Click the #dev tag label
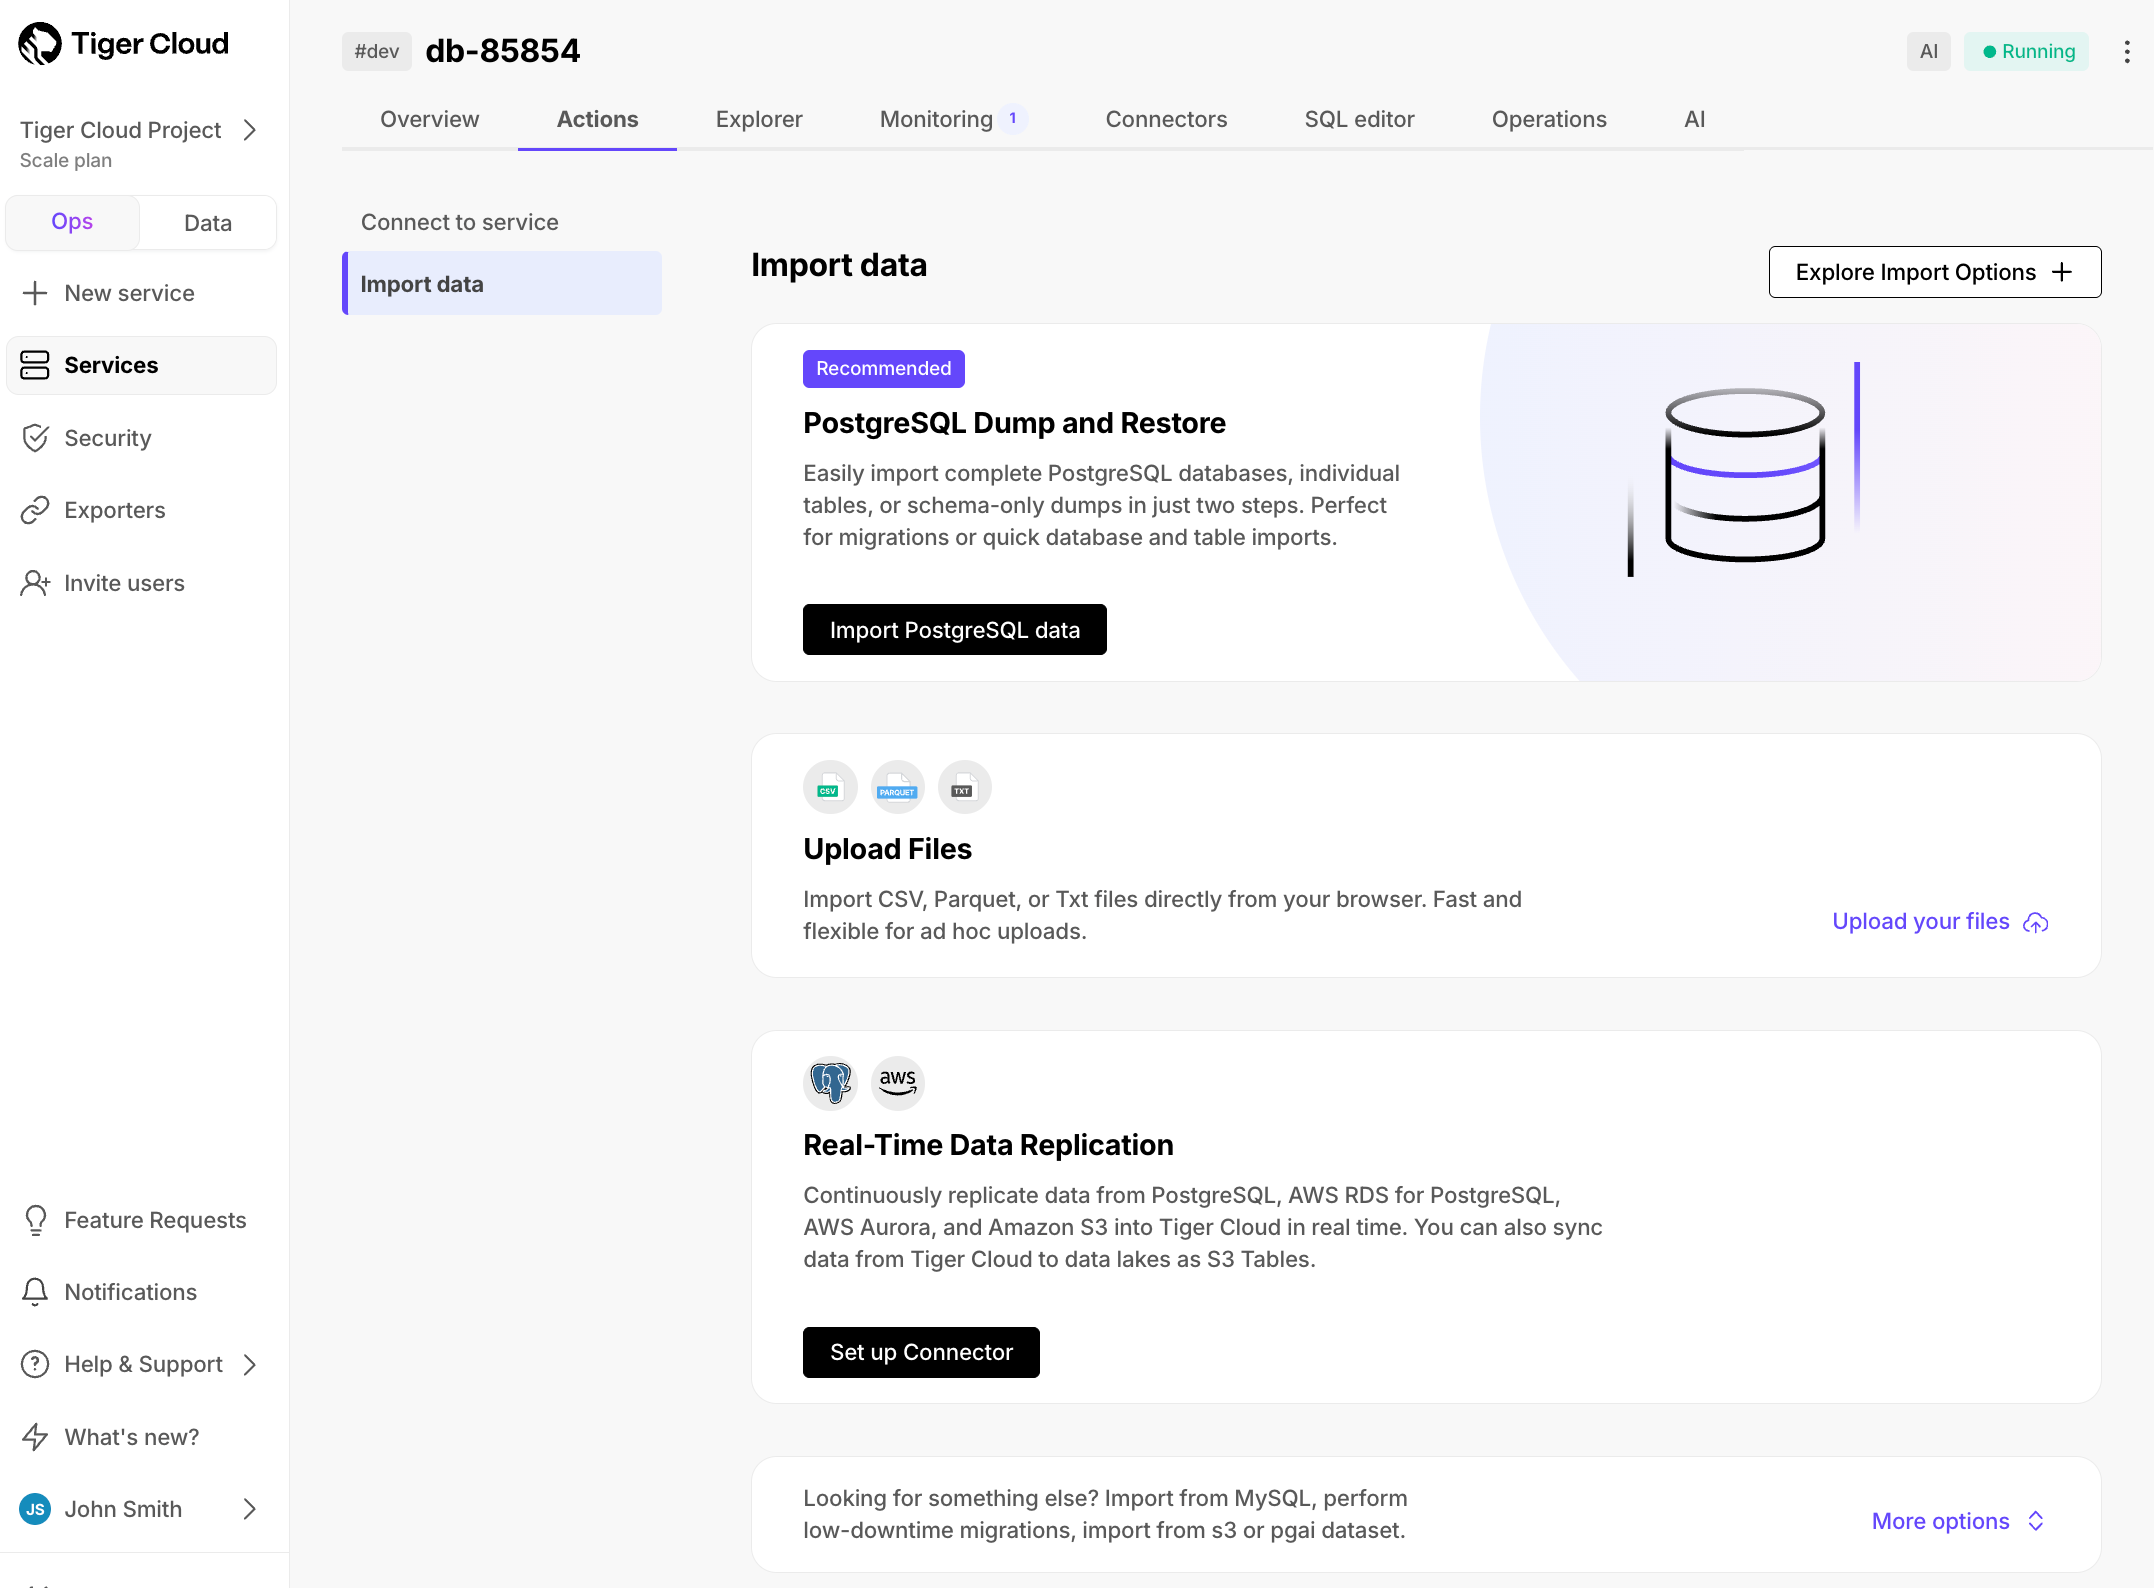Viewport: 2154px width, 1588px height. tap(376, 51)
